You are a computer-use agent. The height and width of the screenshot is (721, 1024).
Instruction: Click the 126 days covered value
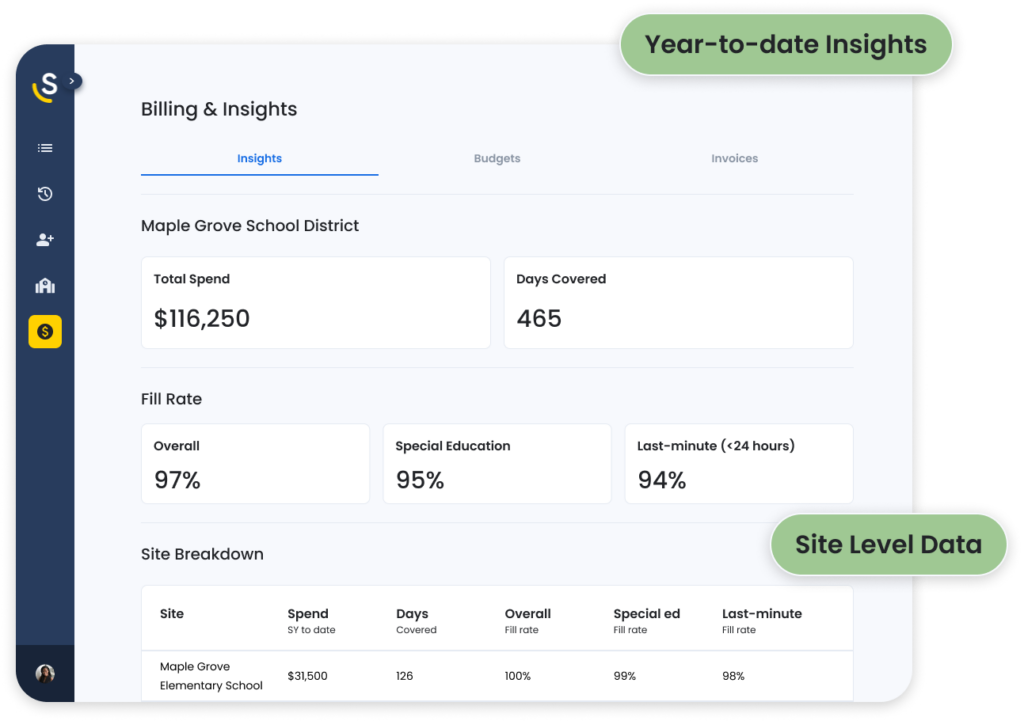click(x=404, y=676)
